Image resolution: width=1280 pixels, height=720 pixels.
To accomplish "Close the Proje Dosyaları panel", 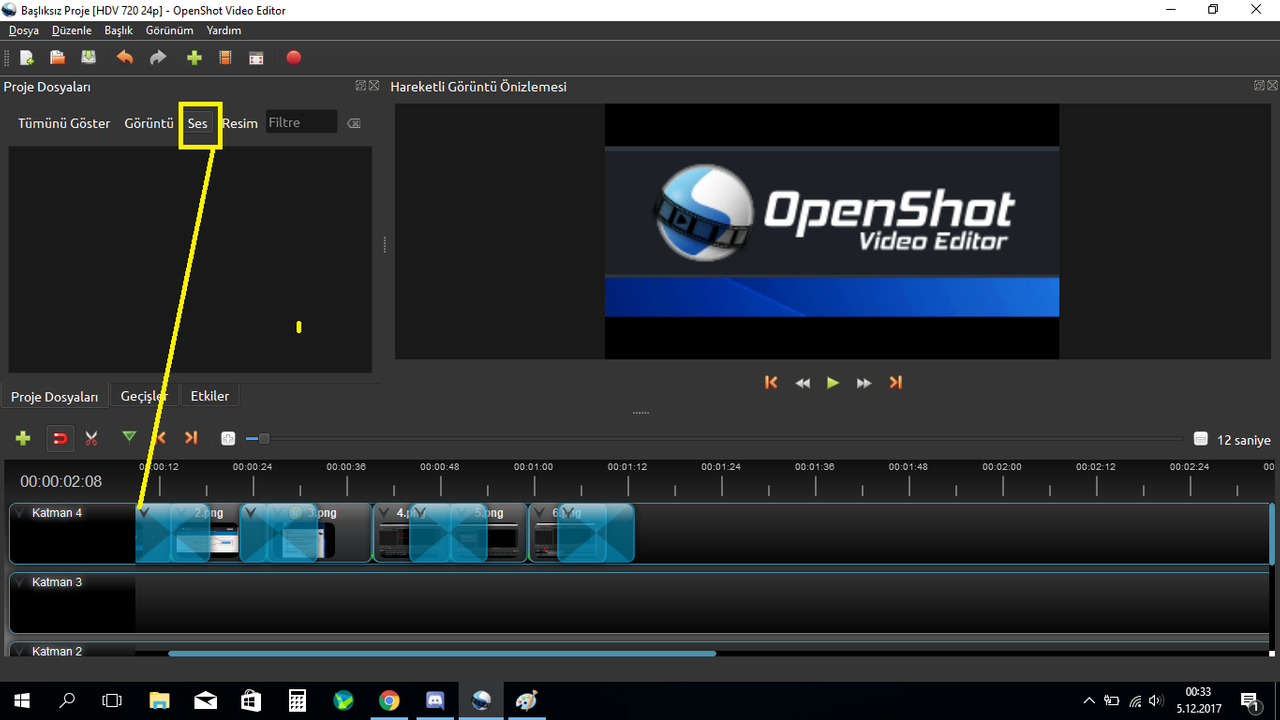I will 374,86.
